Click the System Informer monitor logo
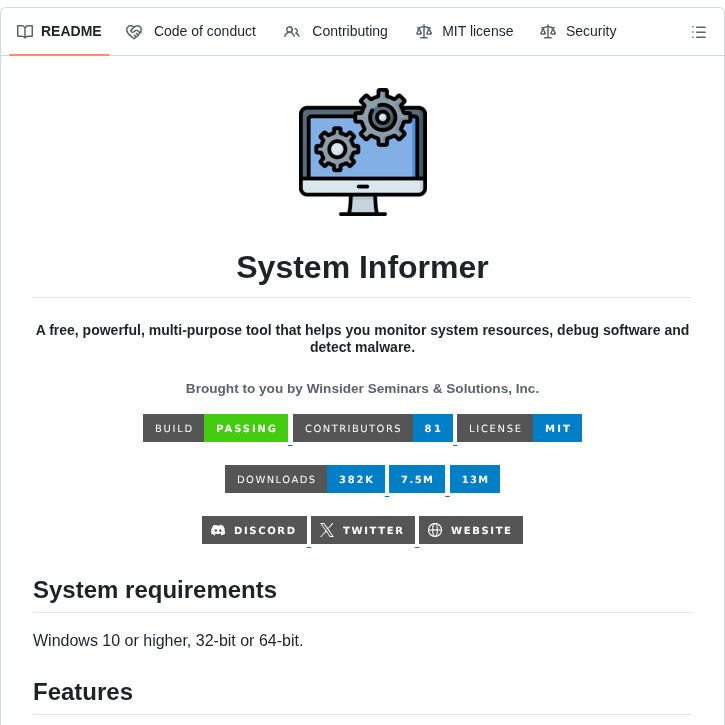Screen dimensions: 725x725 coord(362,152)
